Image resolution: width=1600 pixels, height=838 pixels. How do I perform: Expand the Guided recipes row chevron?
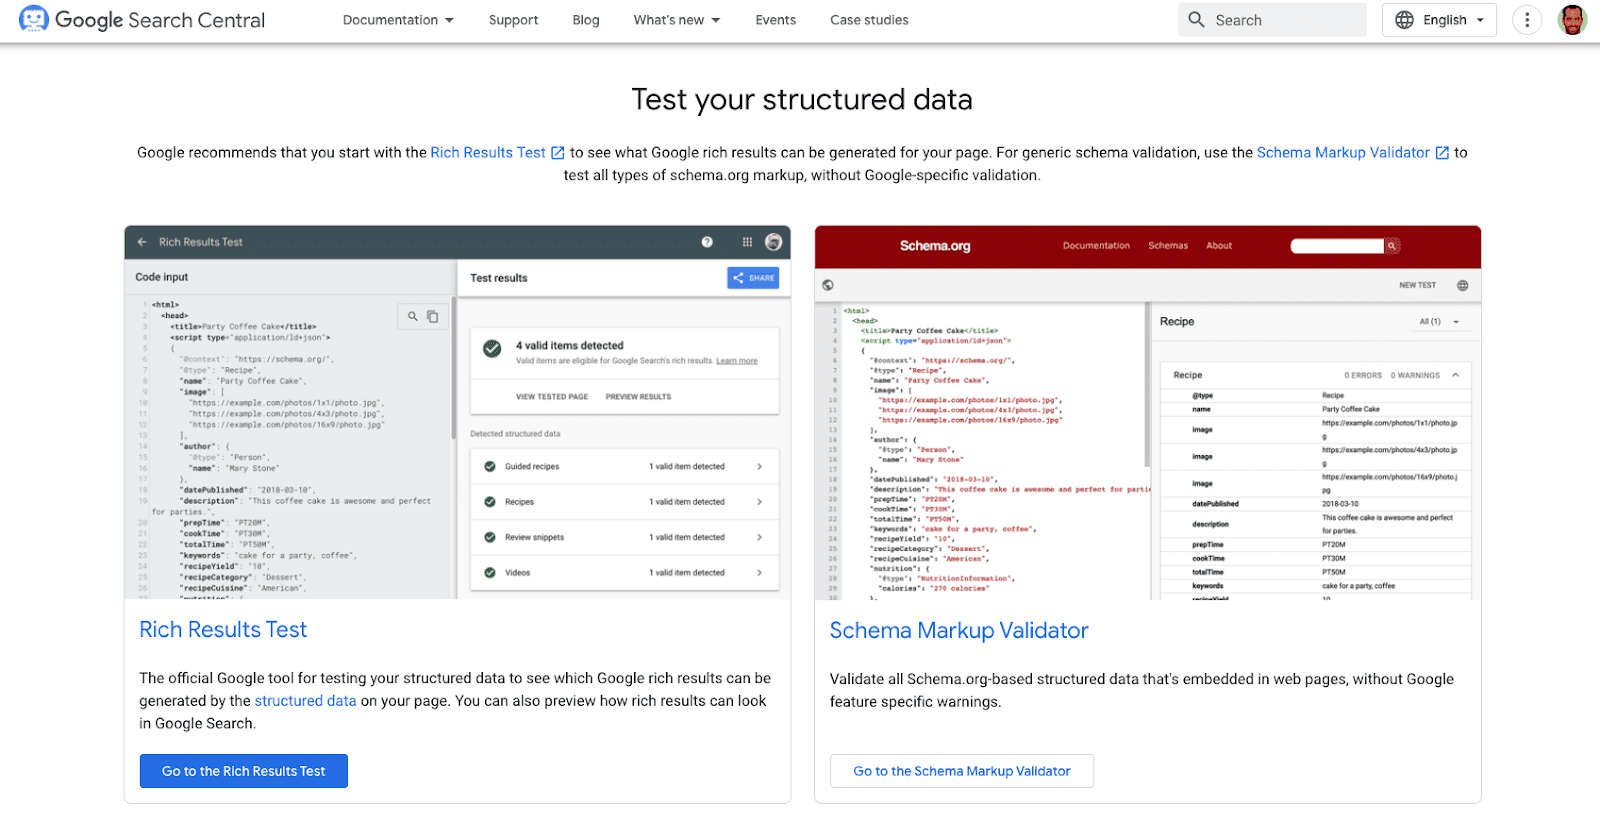(x=759, y=467)
